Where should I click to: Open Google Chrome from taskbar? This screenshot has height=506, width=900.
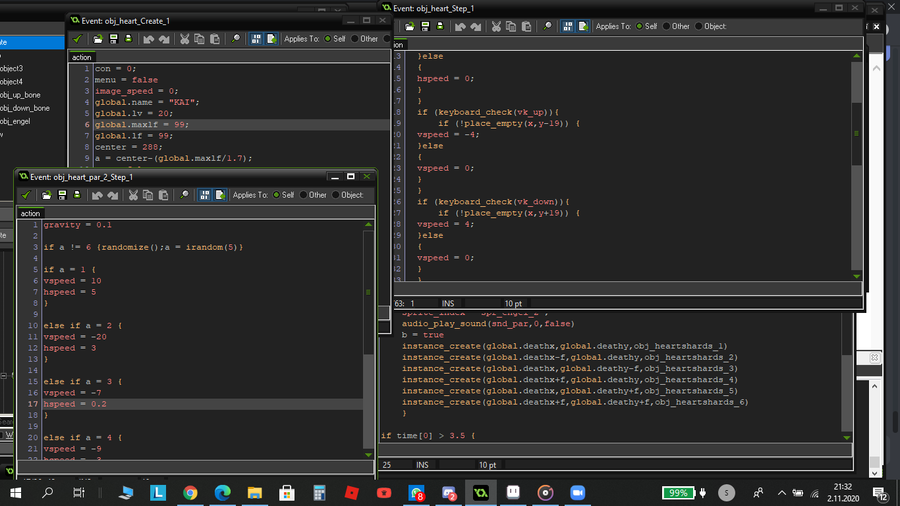(x=190, y=493)
